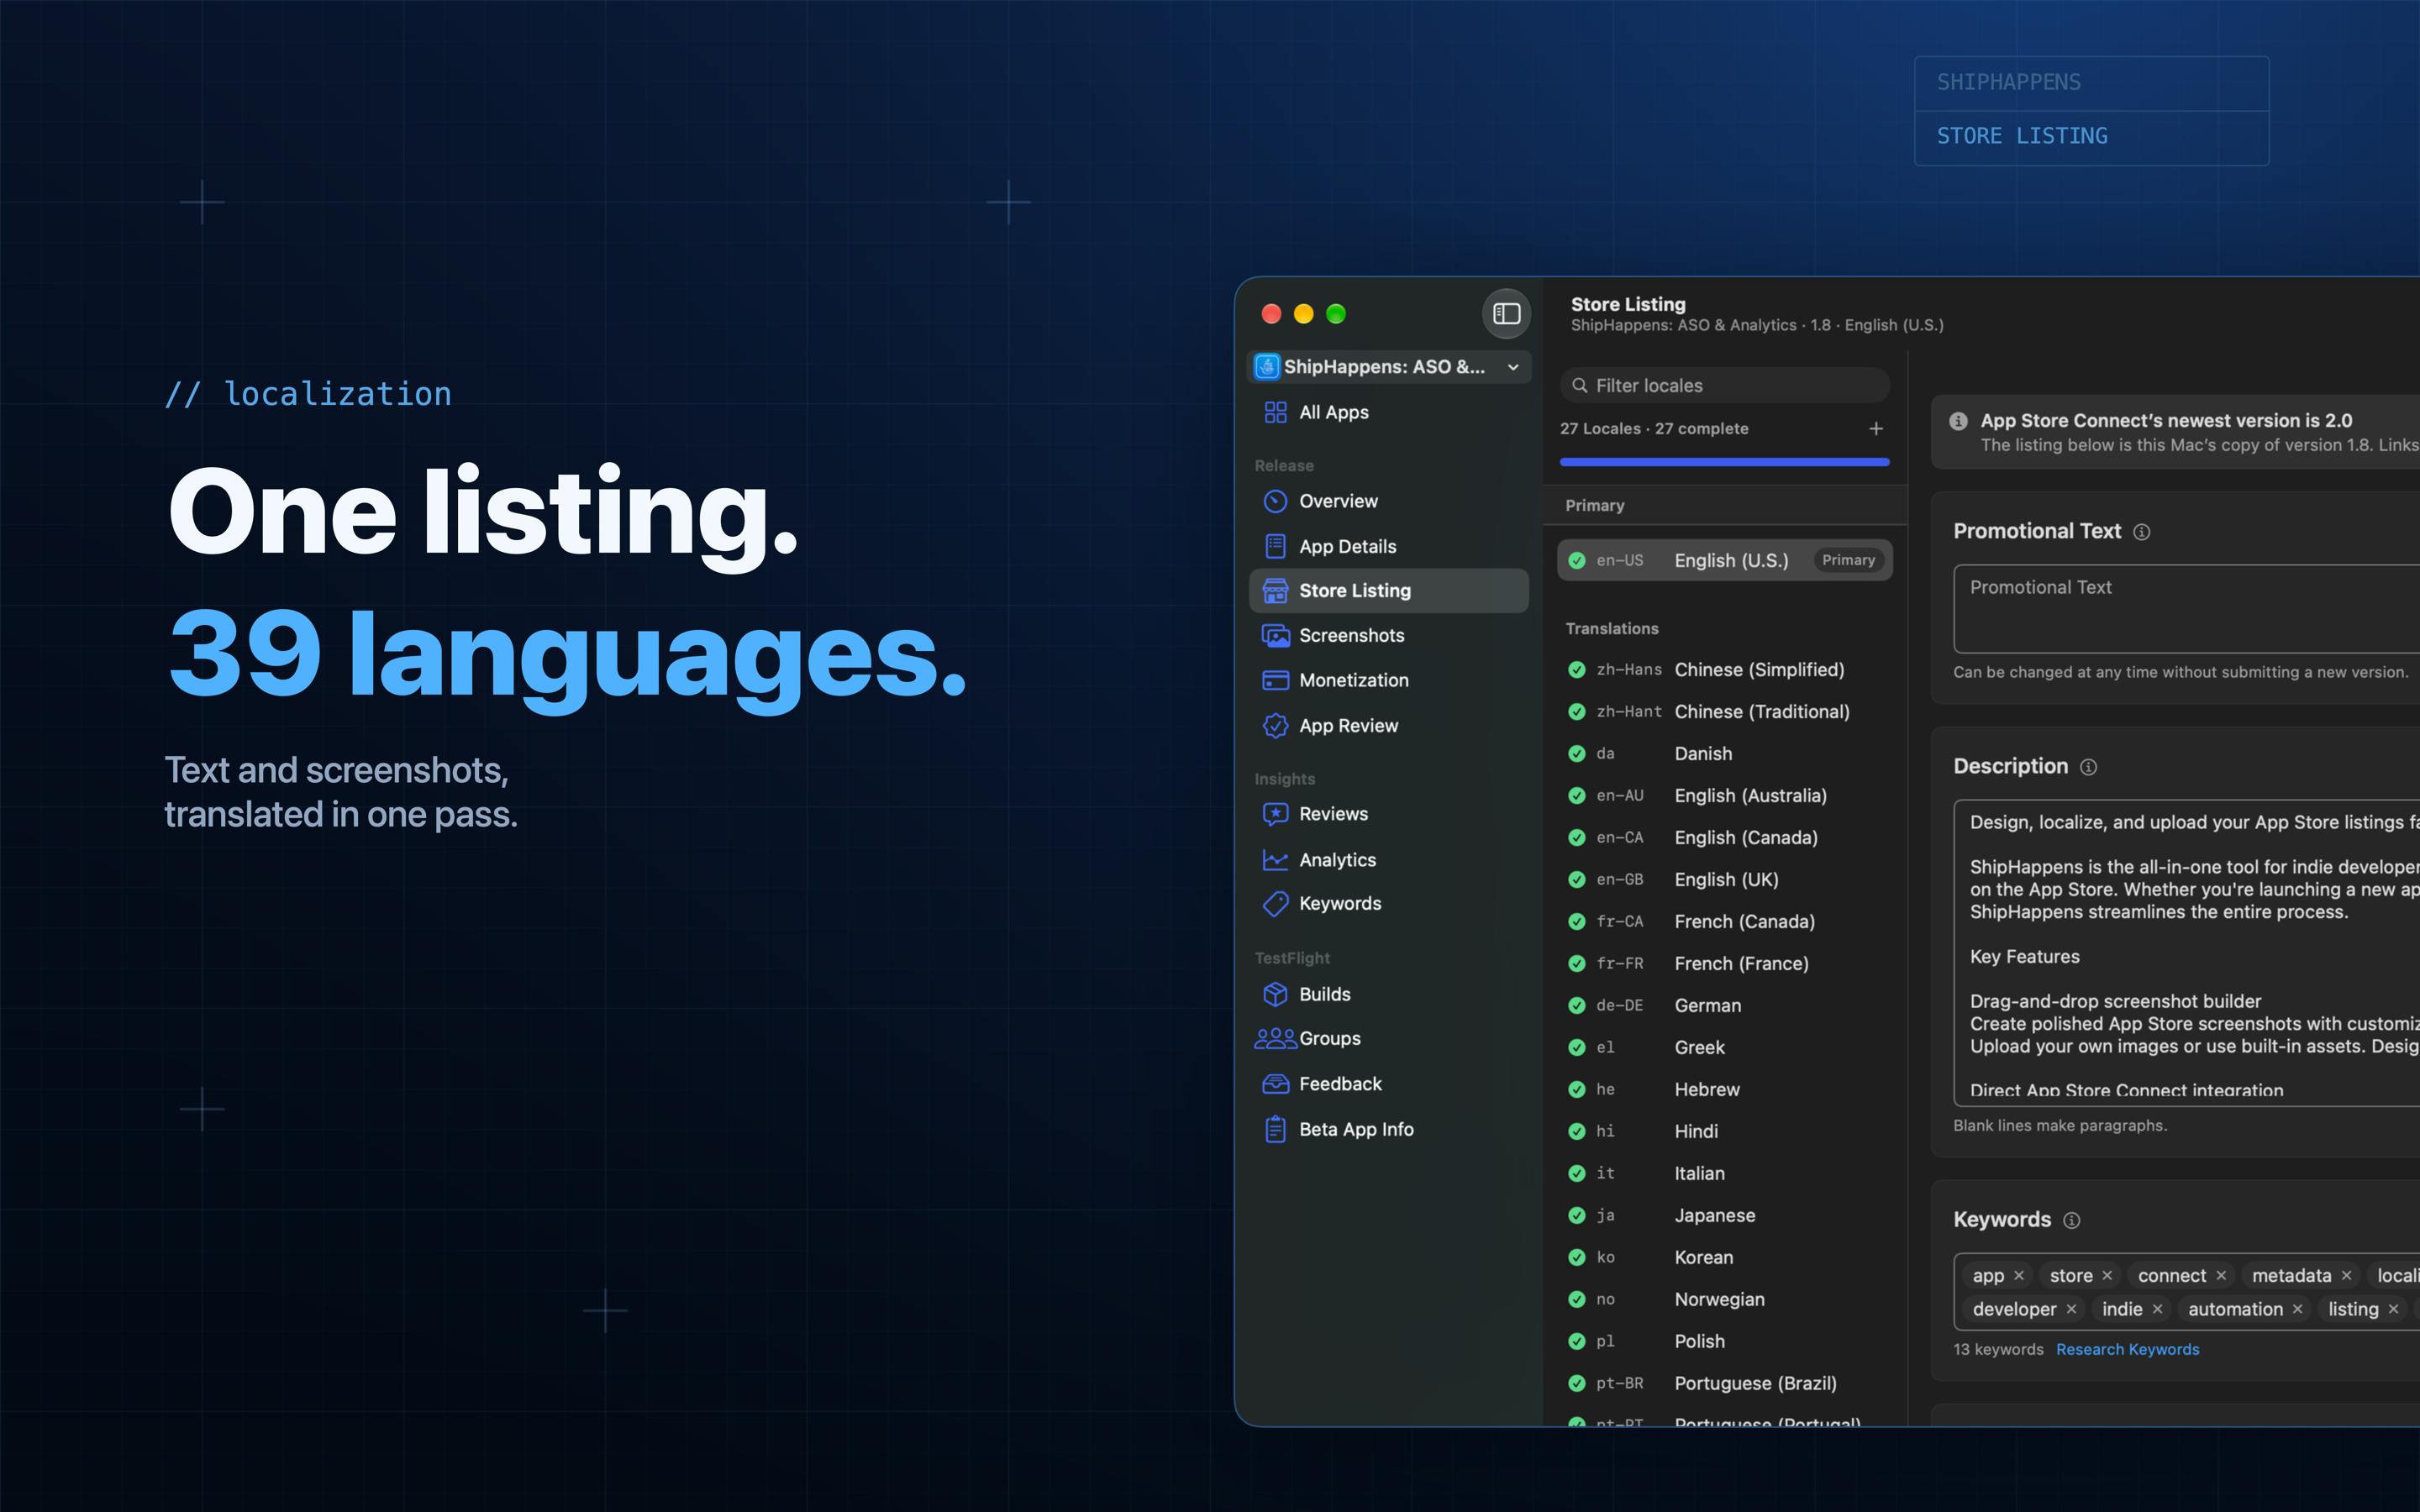This screenshot has height=1512, width=2420.
Task: Select English (Australia) locale
Action: point(1725,796)
